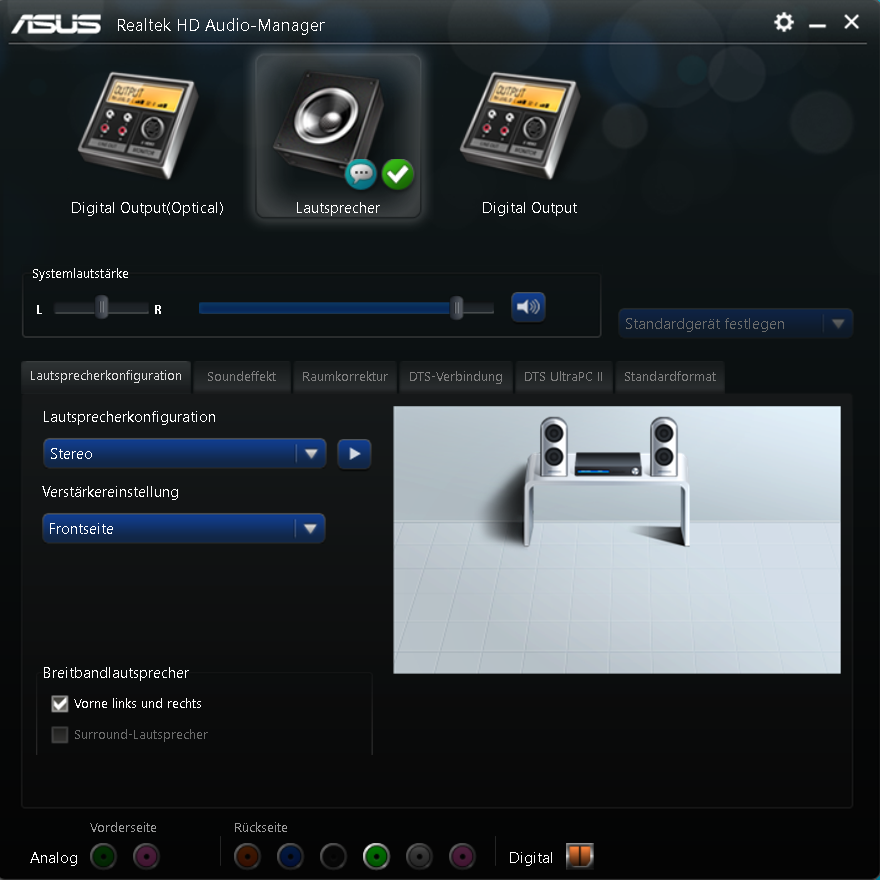The height and width of the screenshot is (880, 880).
Task: Click the speech bubble icon on Lautsprecher
Action: [x=360, y=174]
